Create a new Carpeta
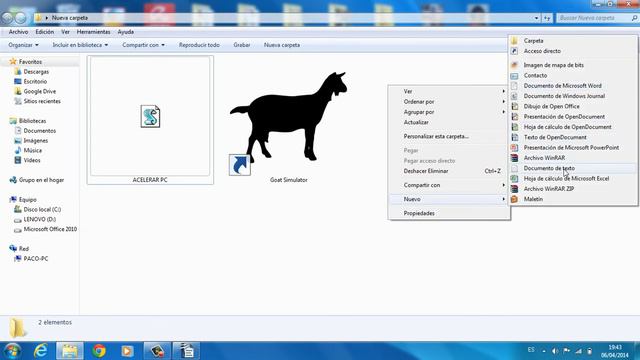This screenshot has height=360, width=640. click(573, 41)
